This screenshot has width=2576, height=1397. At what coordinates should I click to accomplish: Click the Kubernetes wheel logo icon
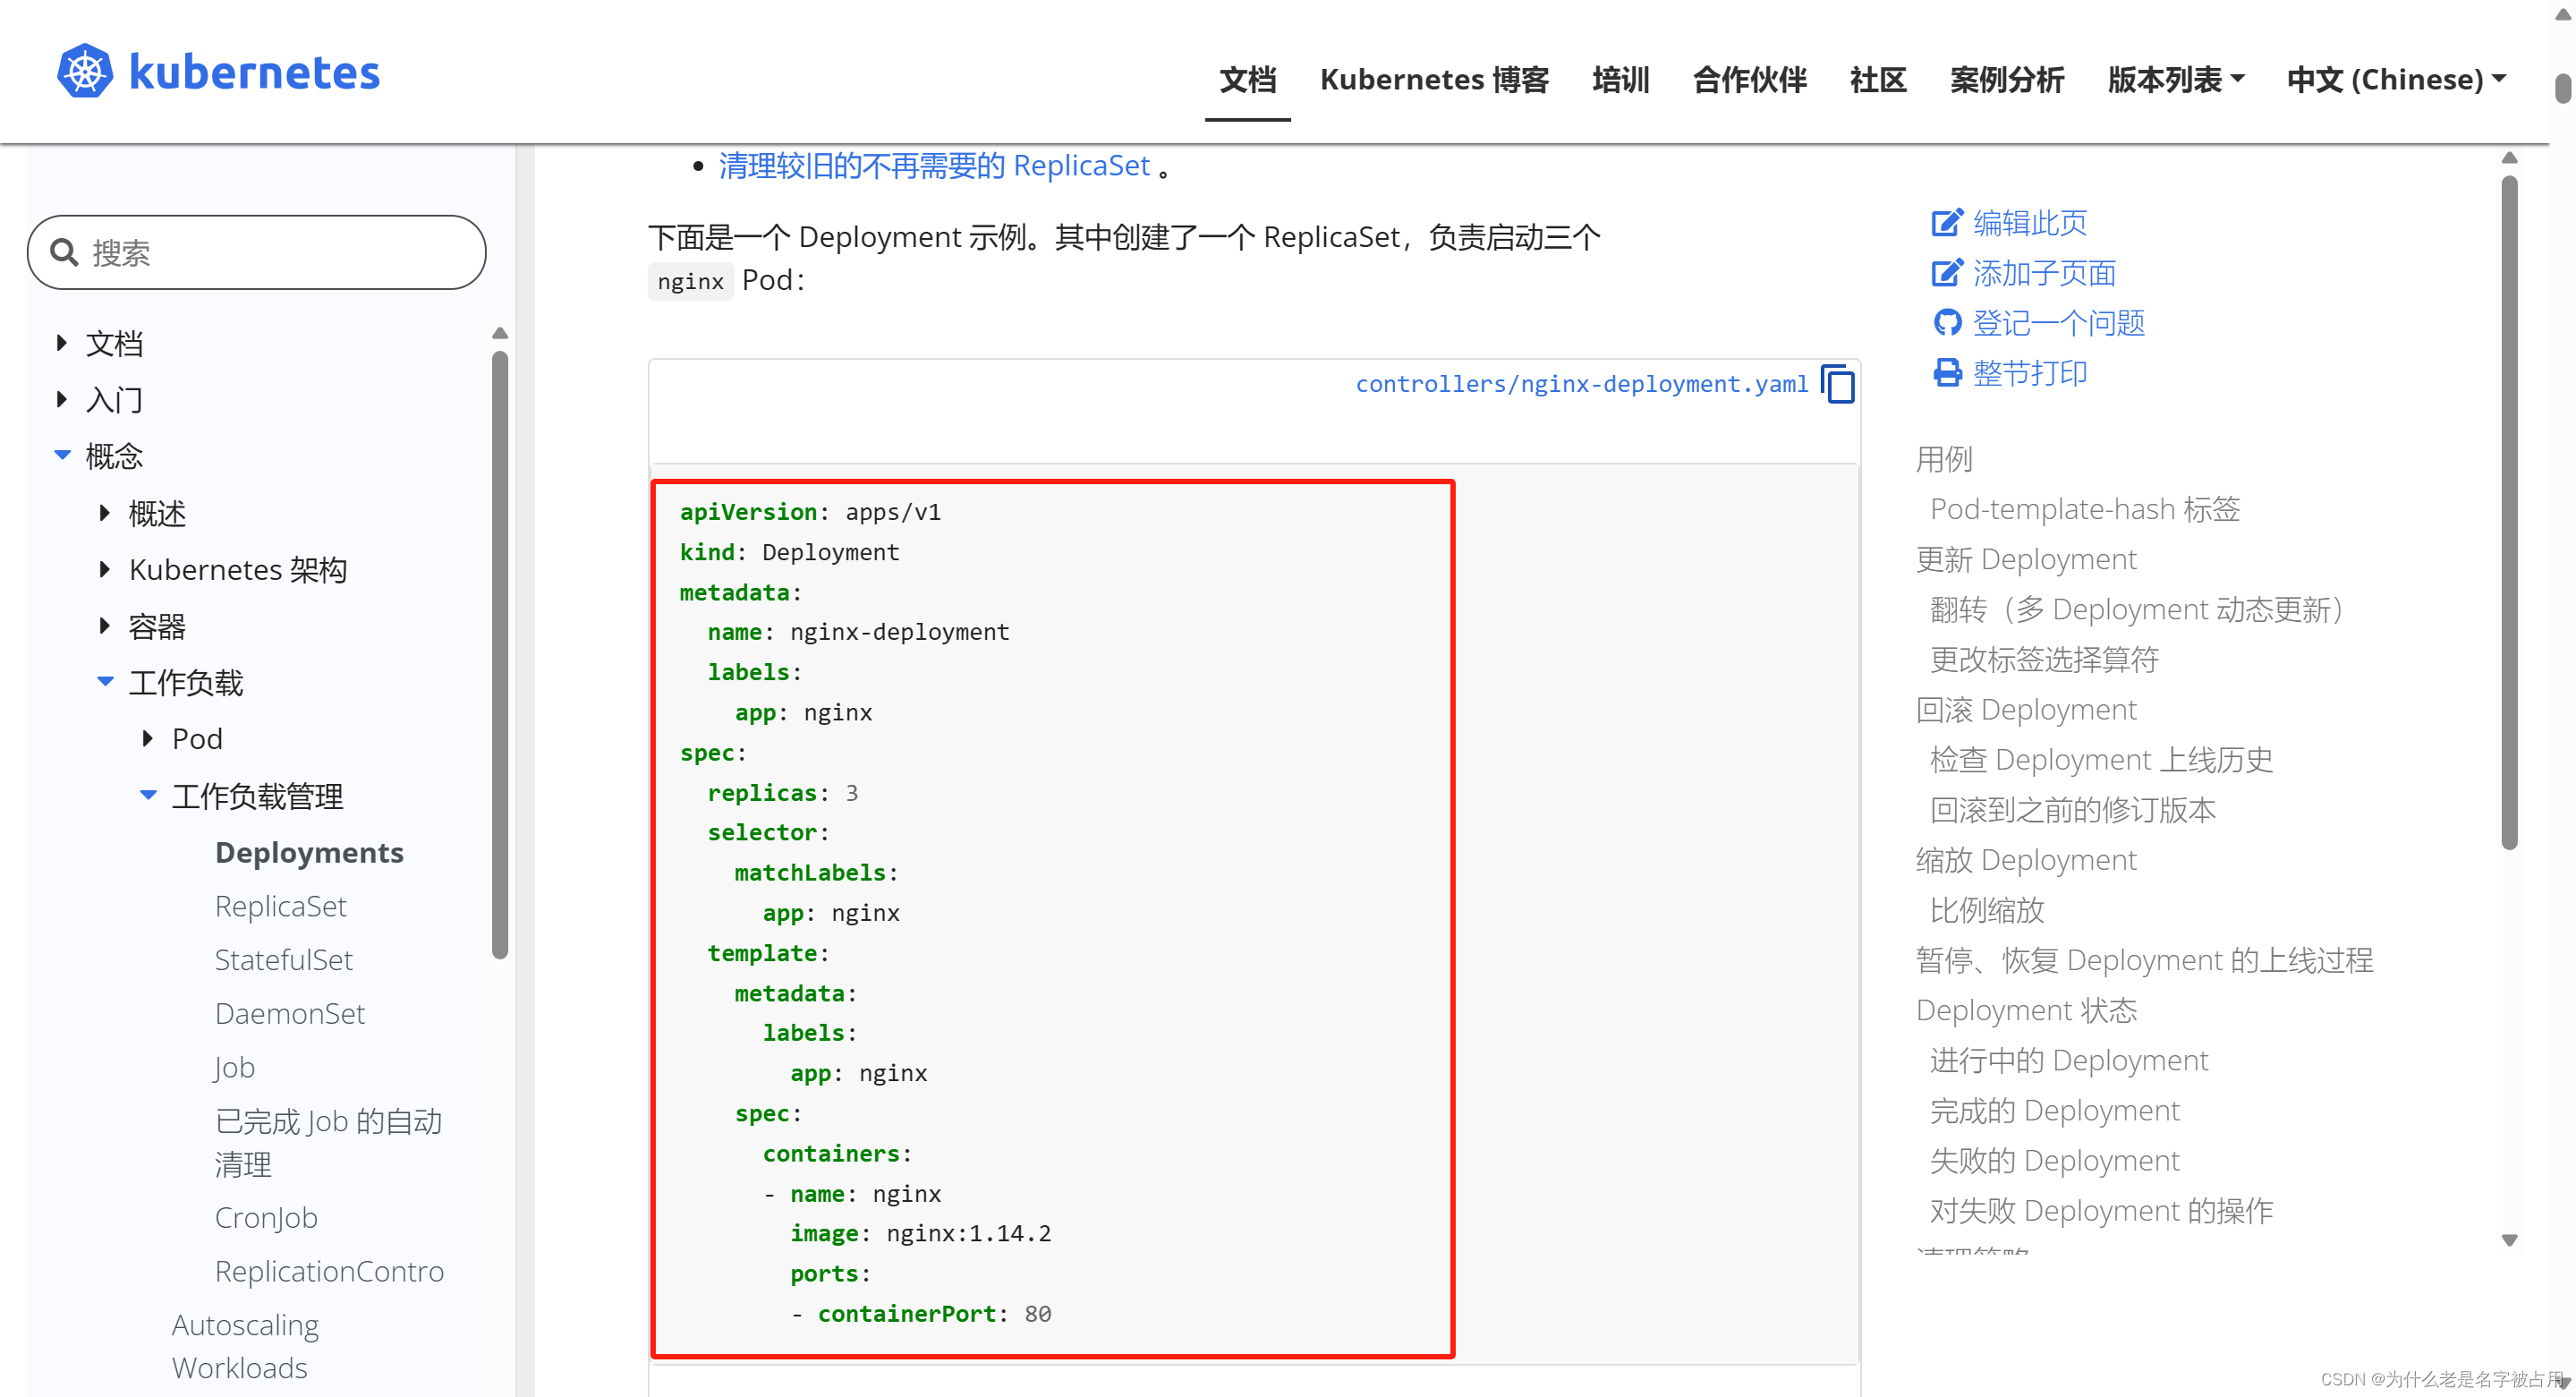[85, 71]
